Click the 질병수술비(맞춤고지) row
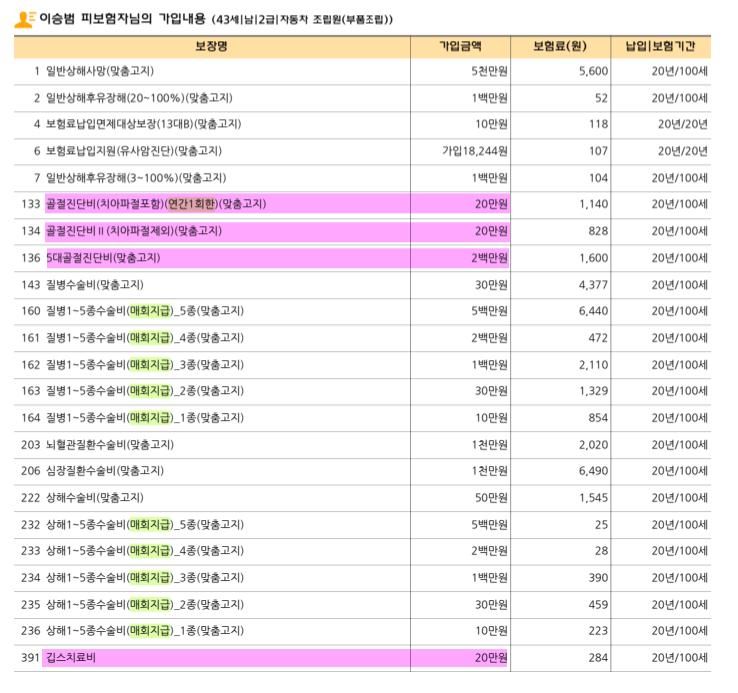 click(94, 284)
